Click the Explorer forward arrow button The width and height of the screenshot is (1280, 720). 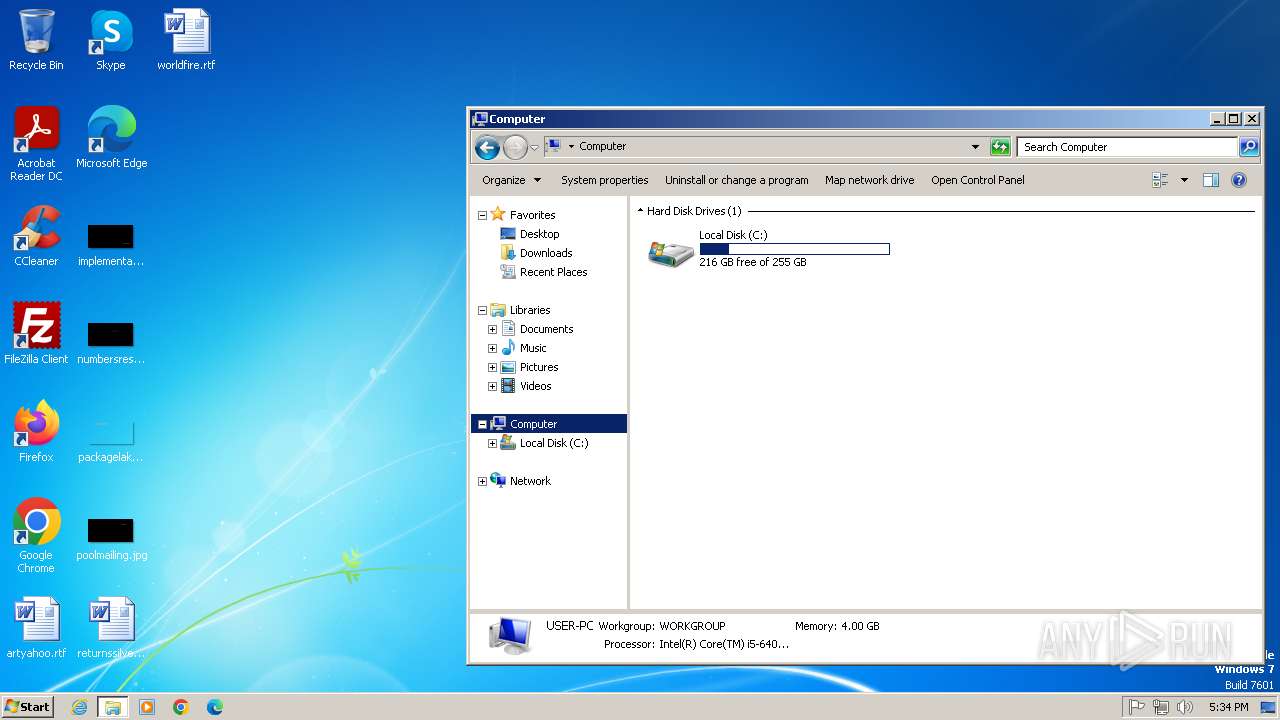click(x=514, y=147)
